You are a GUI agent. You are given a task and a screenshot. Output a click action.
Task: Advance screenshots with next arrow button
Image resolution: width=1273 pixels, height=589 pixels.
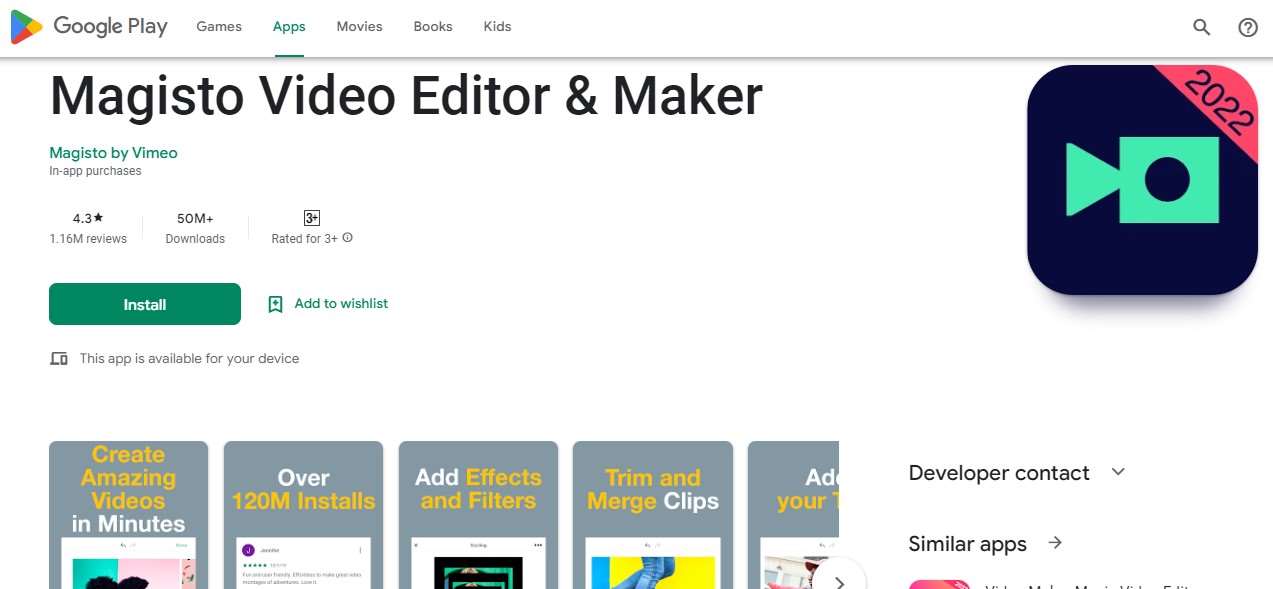tap(839, 581)
